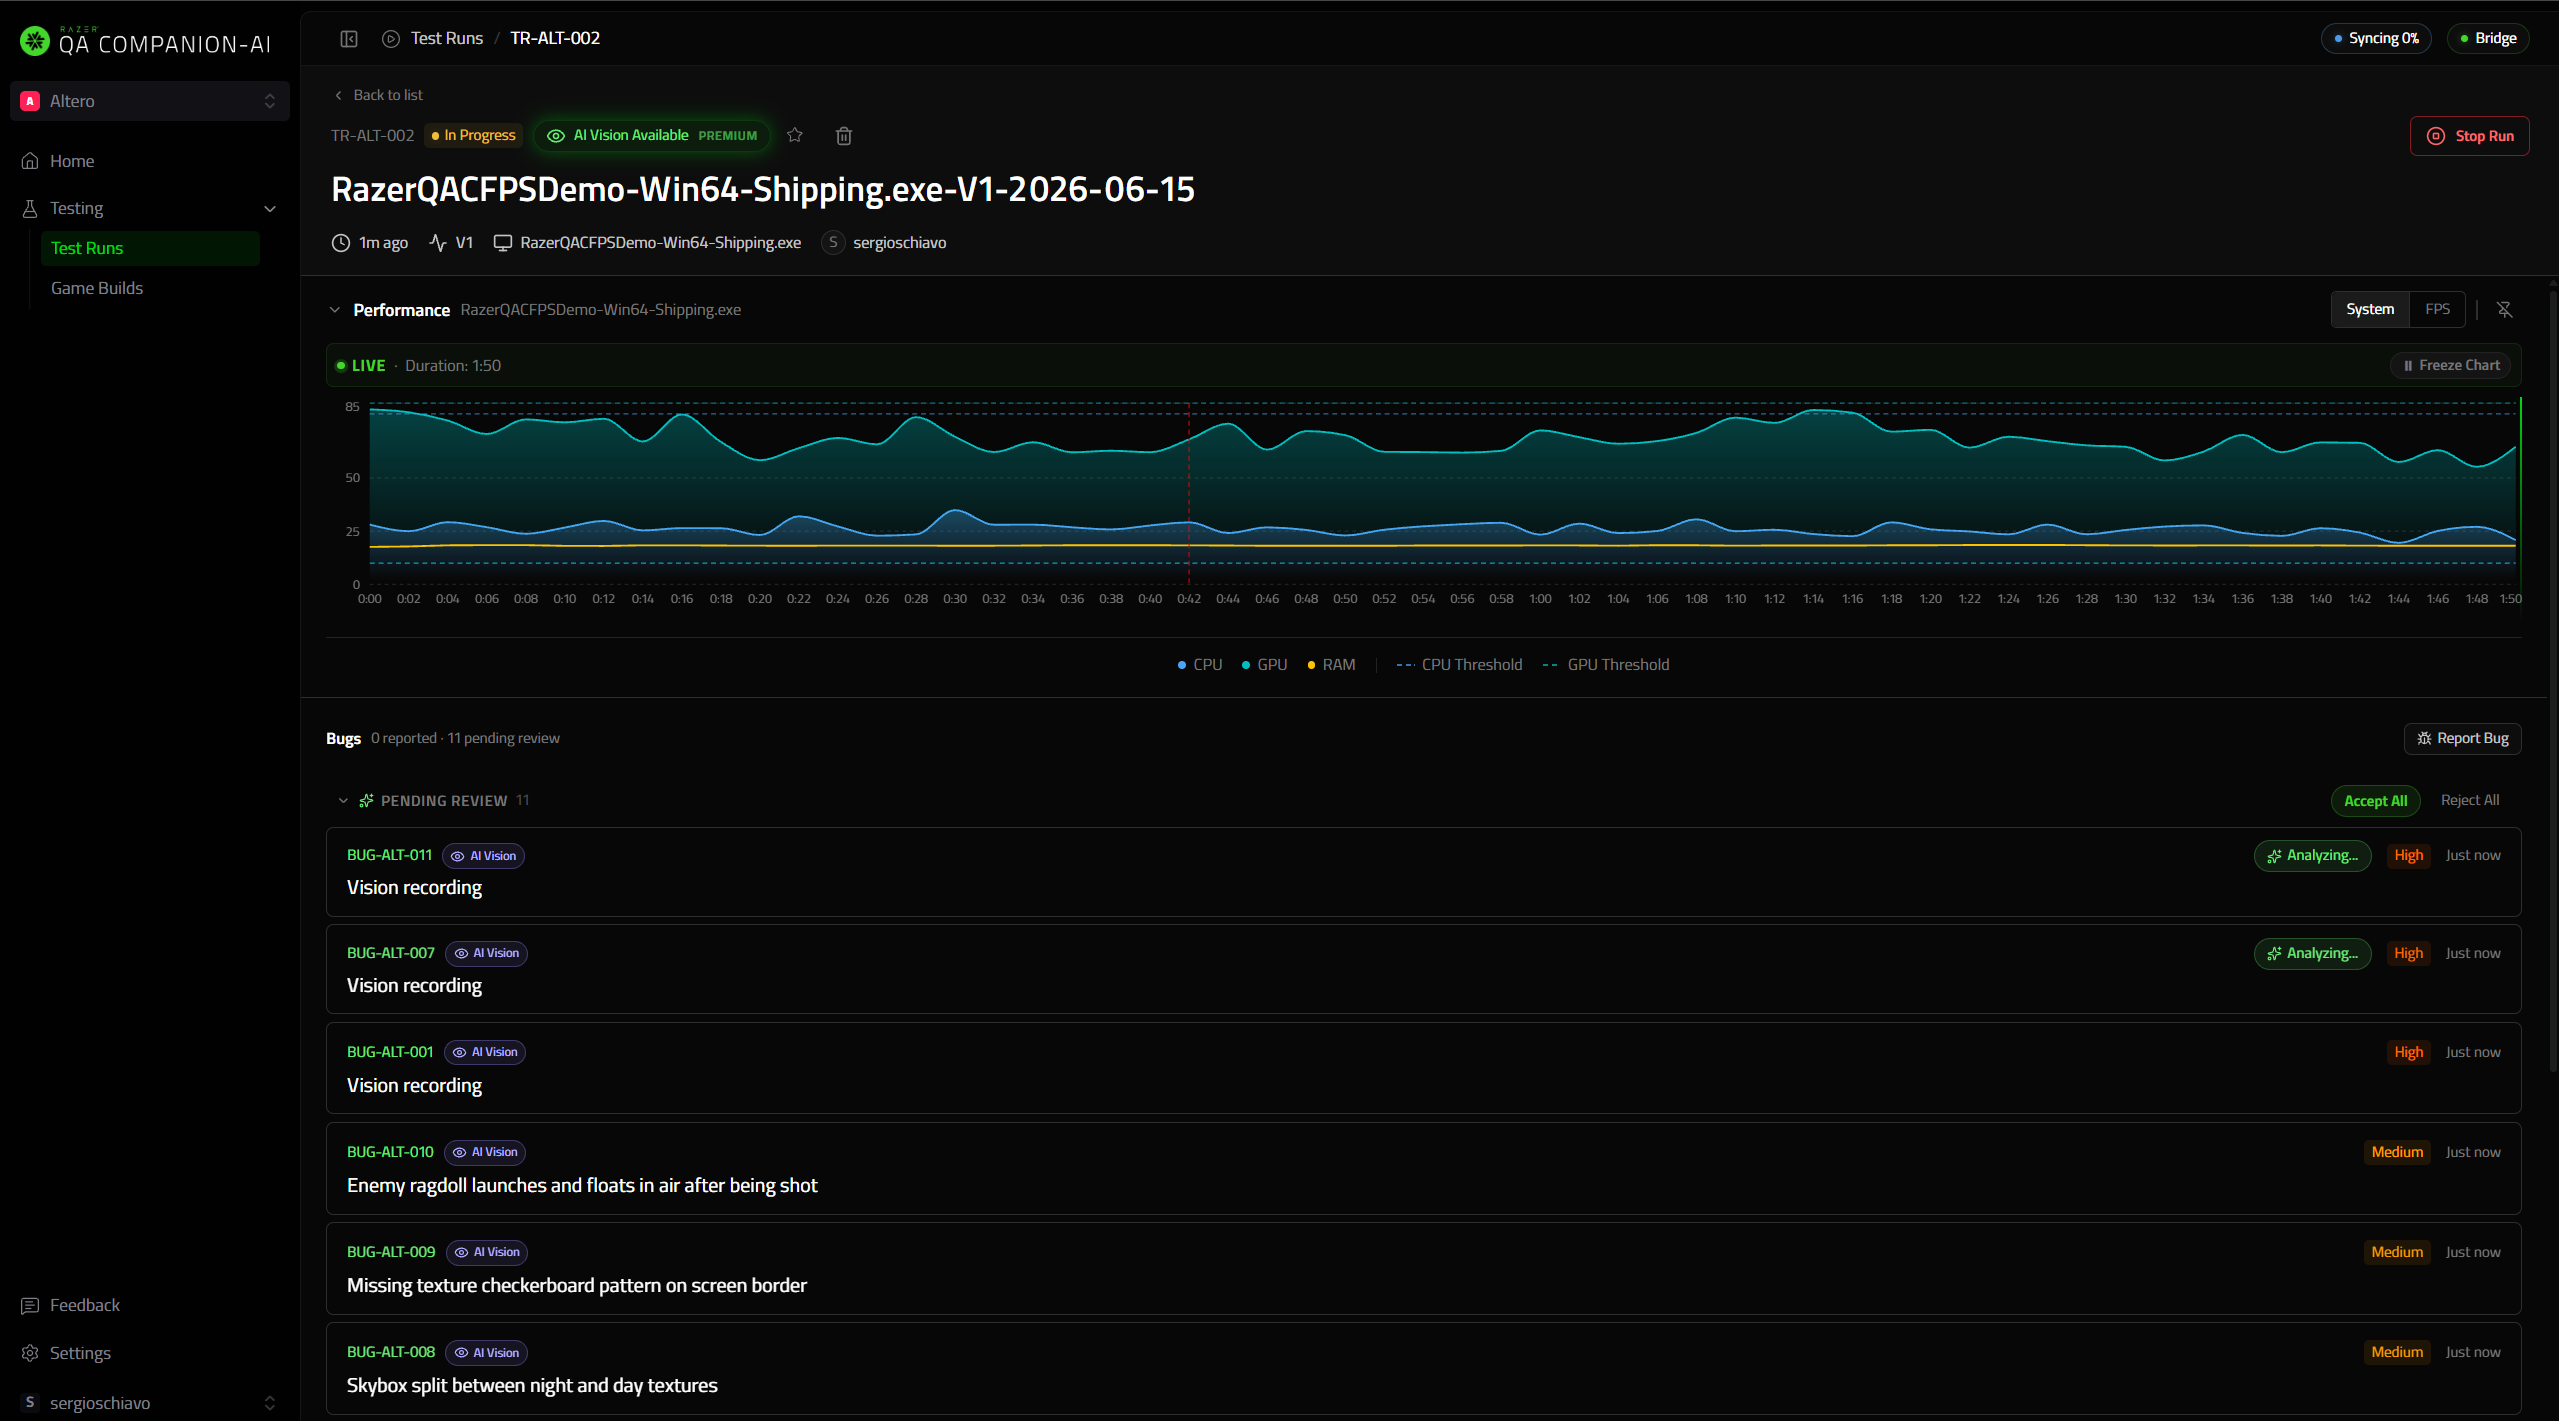The height and width of the screenshot is (1421, 2559).
Task: Click AI Vision badge on BUG-ALT-001
Action: pos(485,1052)
